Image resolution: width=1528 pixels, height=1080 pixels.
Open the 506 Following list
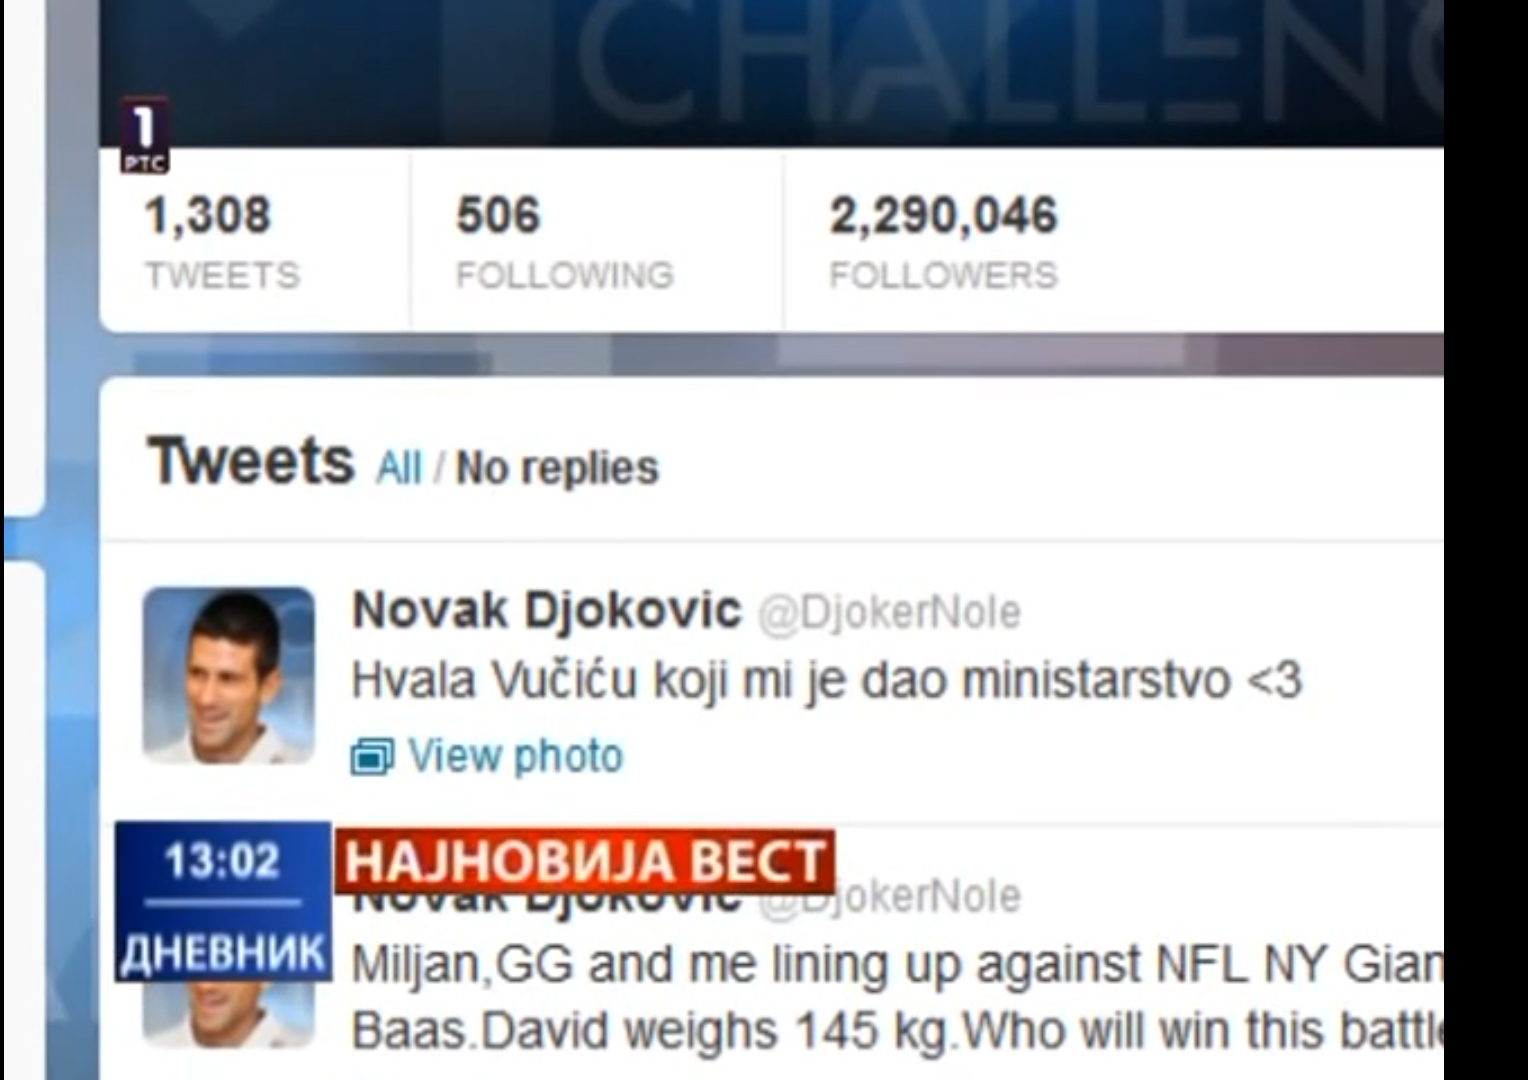coord(564,242)
